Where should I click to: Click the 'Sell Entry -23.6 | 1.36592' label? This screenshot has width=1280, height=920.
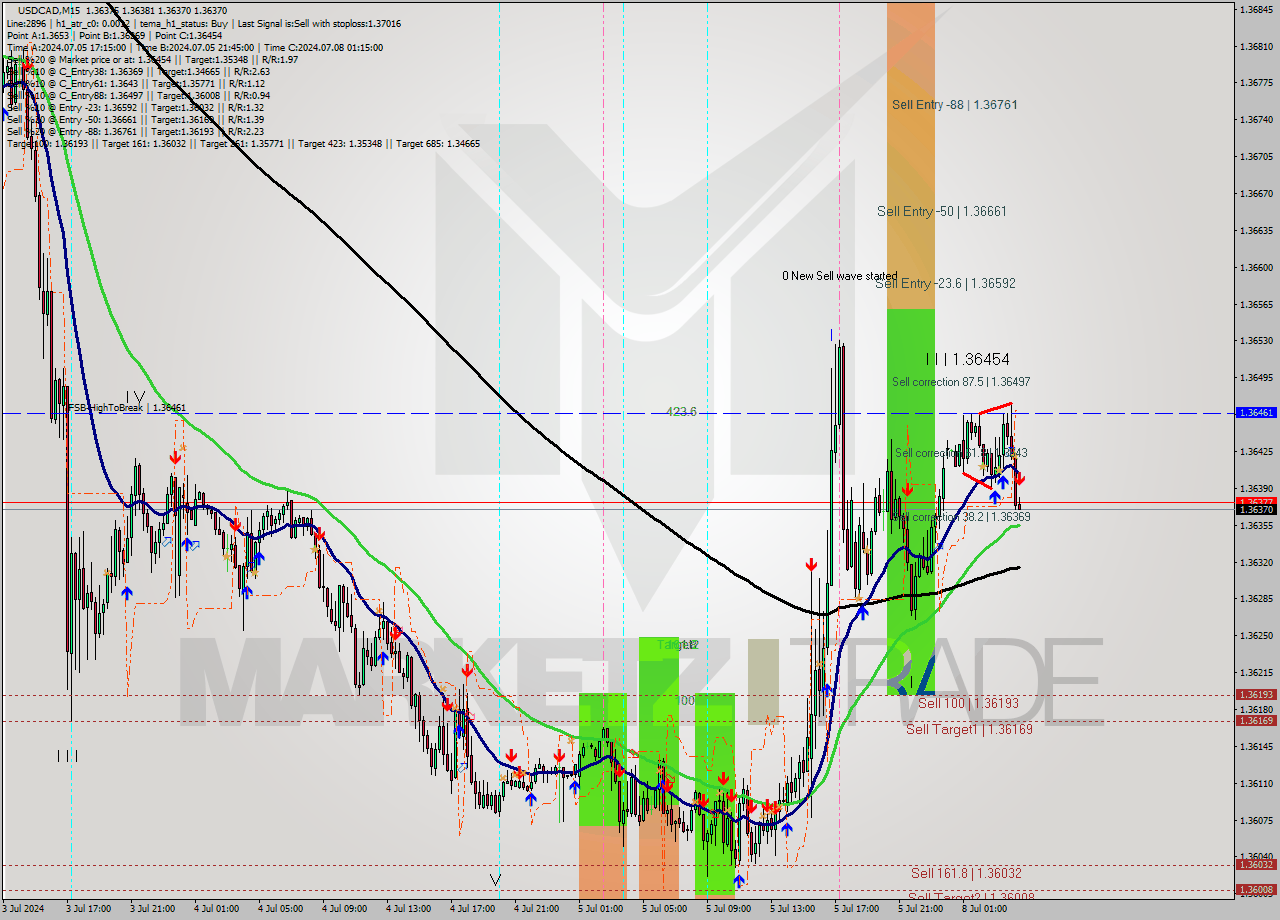click(x=945, y=283)
